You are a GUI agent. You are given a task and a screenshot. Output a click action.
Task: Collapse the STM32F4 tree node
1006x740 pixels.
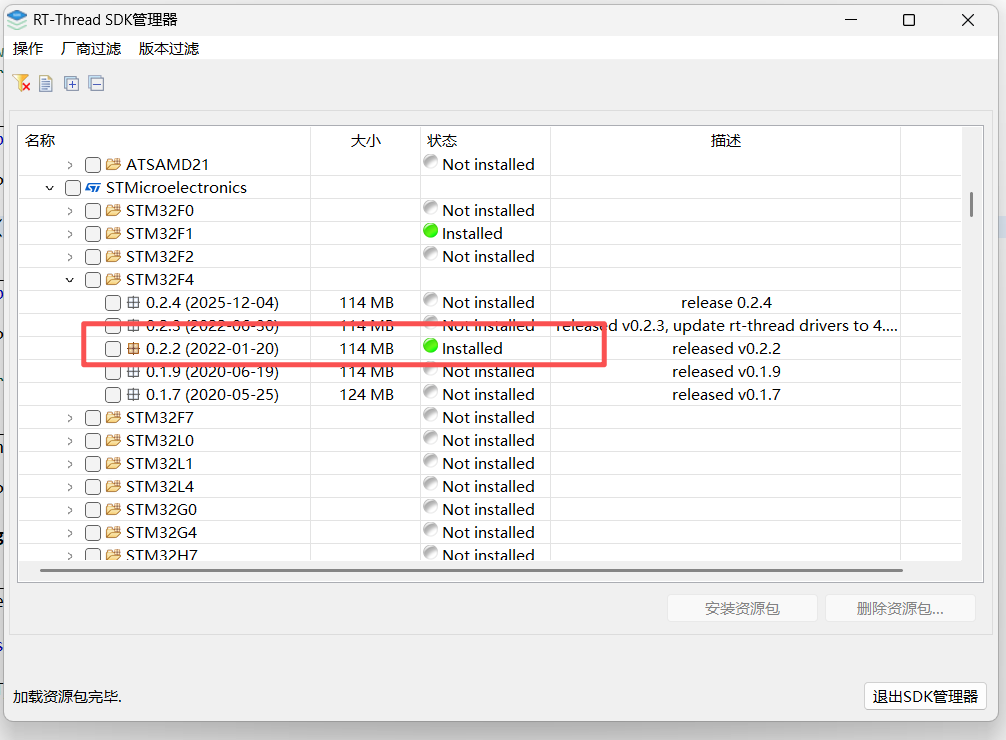[x=70, y=280]
